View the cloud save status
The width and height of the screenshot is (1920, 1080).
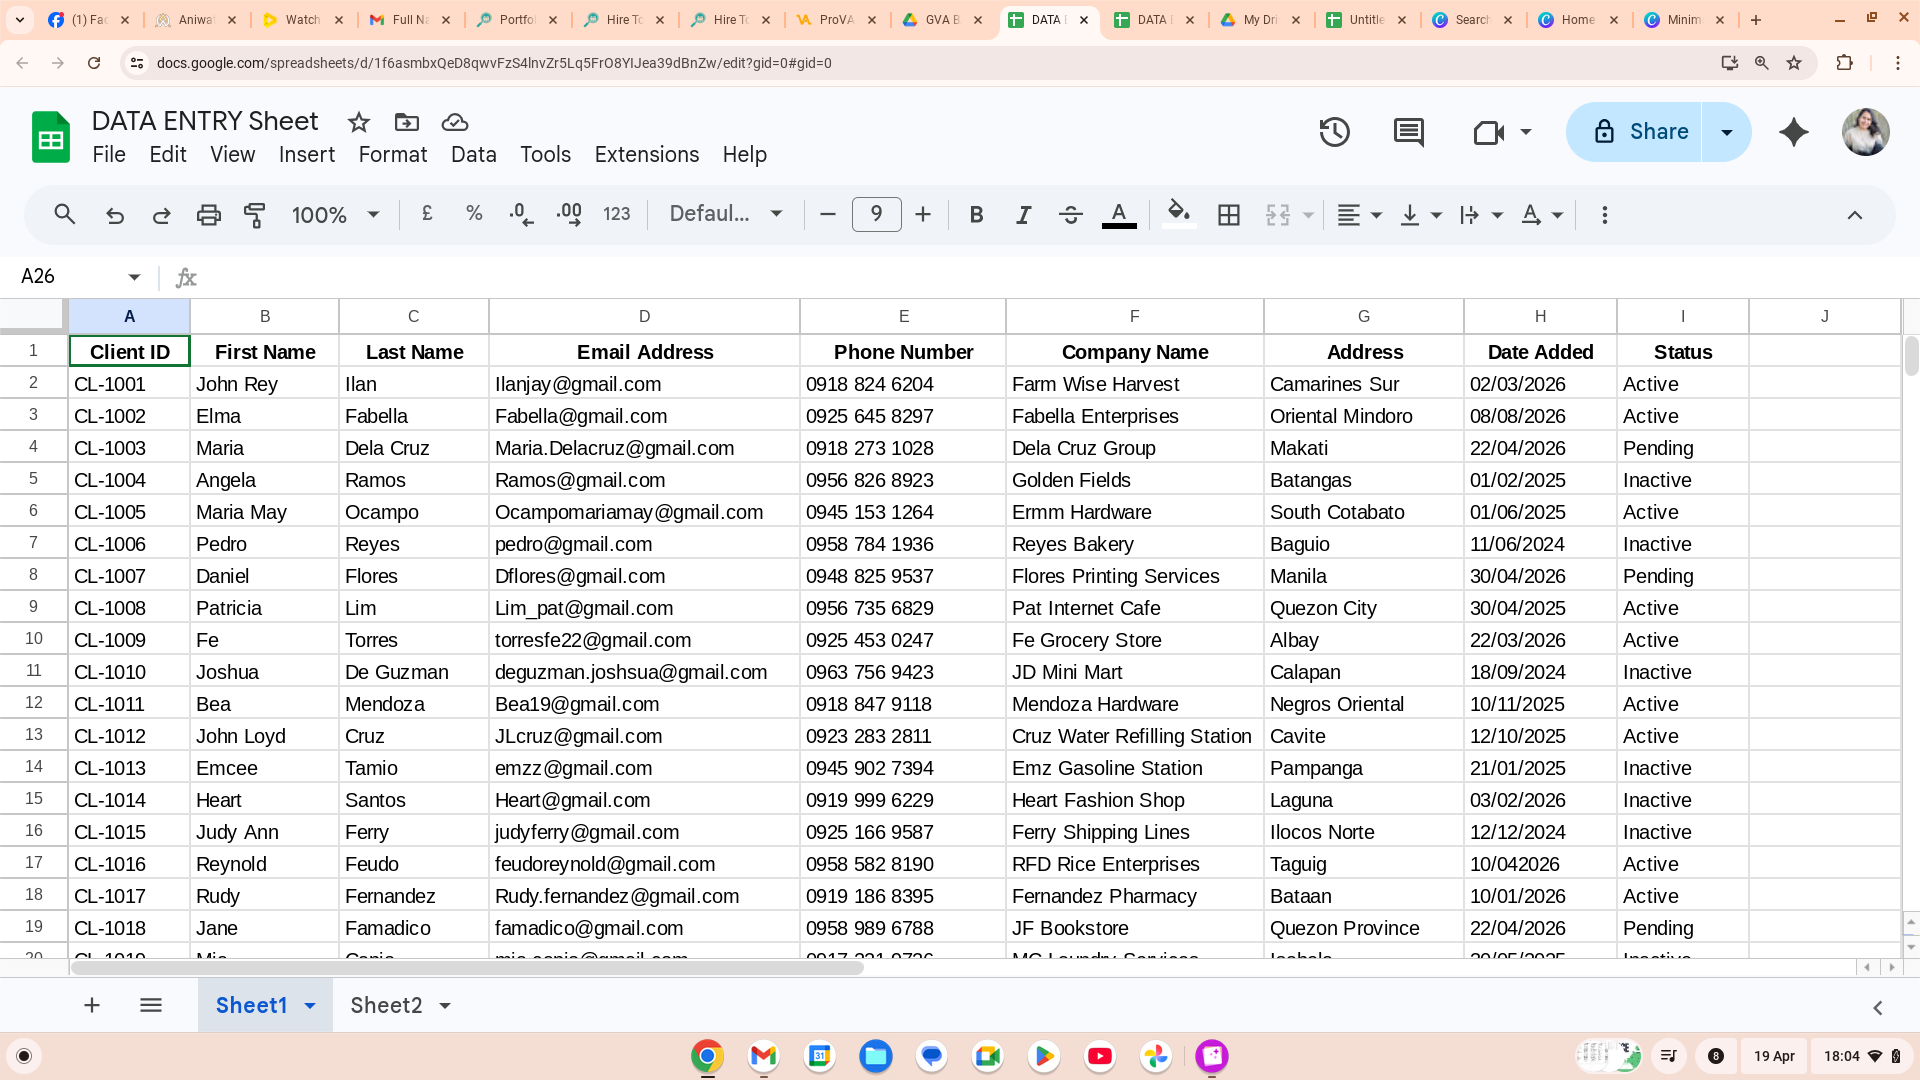click(x=455, y=122)
